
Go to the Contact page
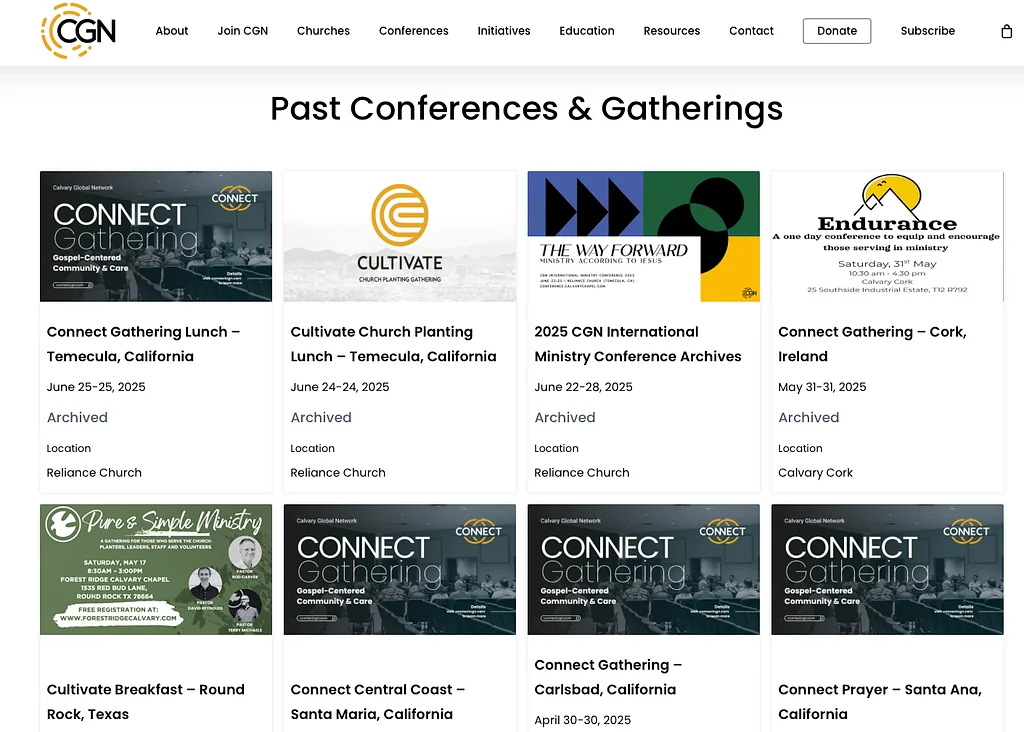(751, 31)
